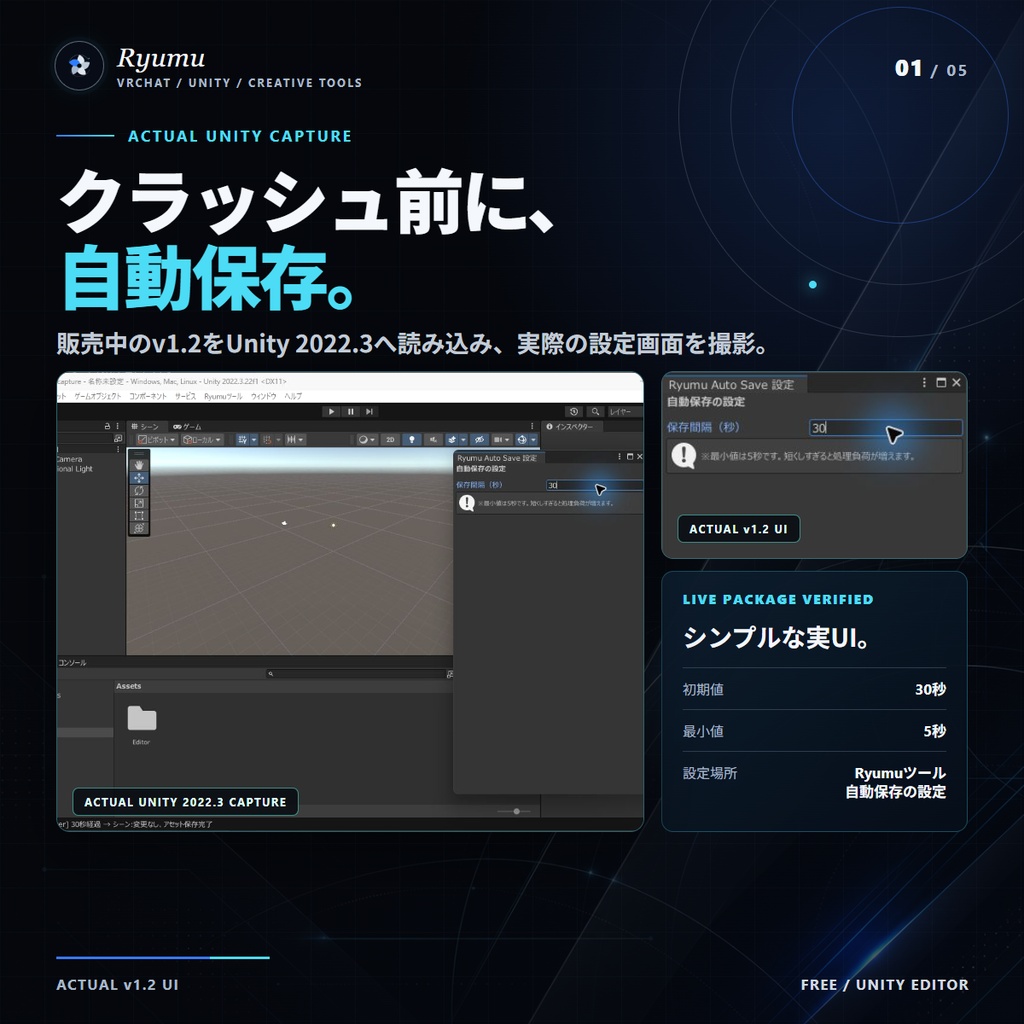
Task: Select the Hand tool in scene overlay
Action: 138,465
